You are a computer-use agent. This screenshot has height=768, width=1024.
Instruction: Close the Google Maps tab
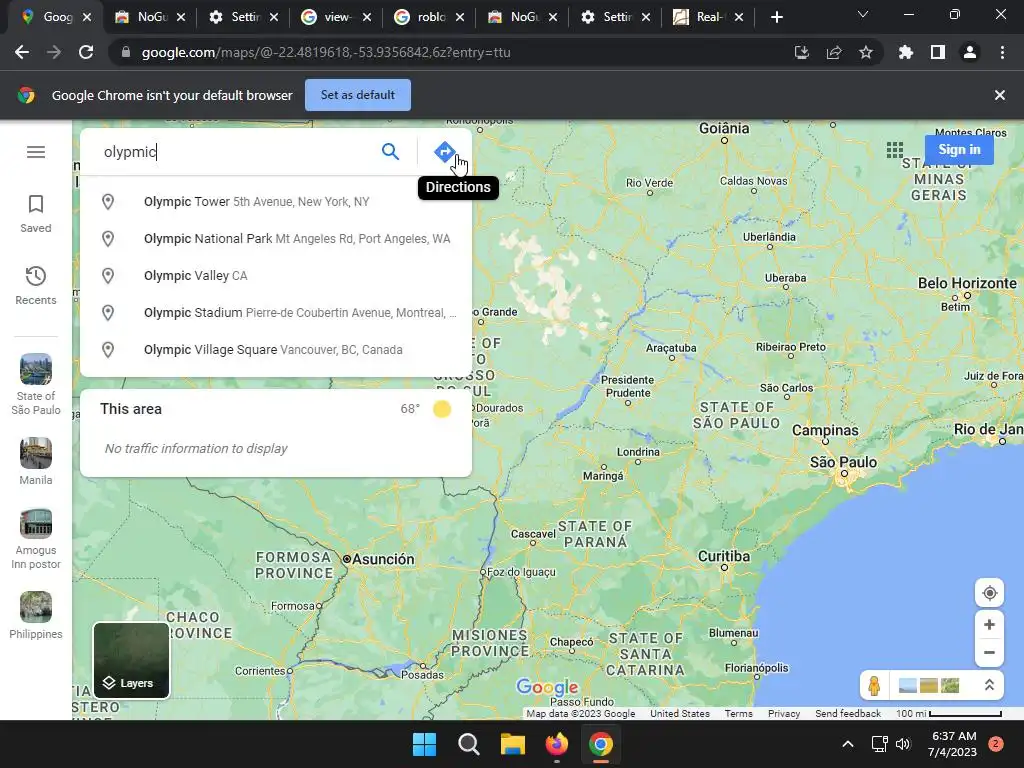tap(87, 17)
